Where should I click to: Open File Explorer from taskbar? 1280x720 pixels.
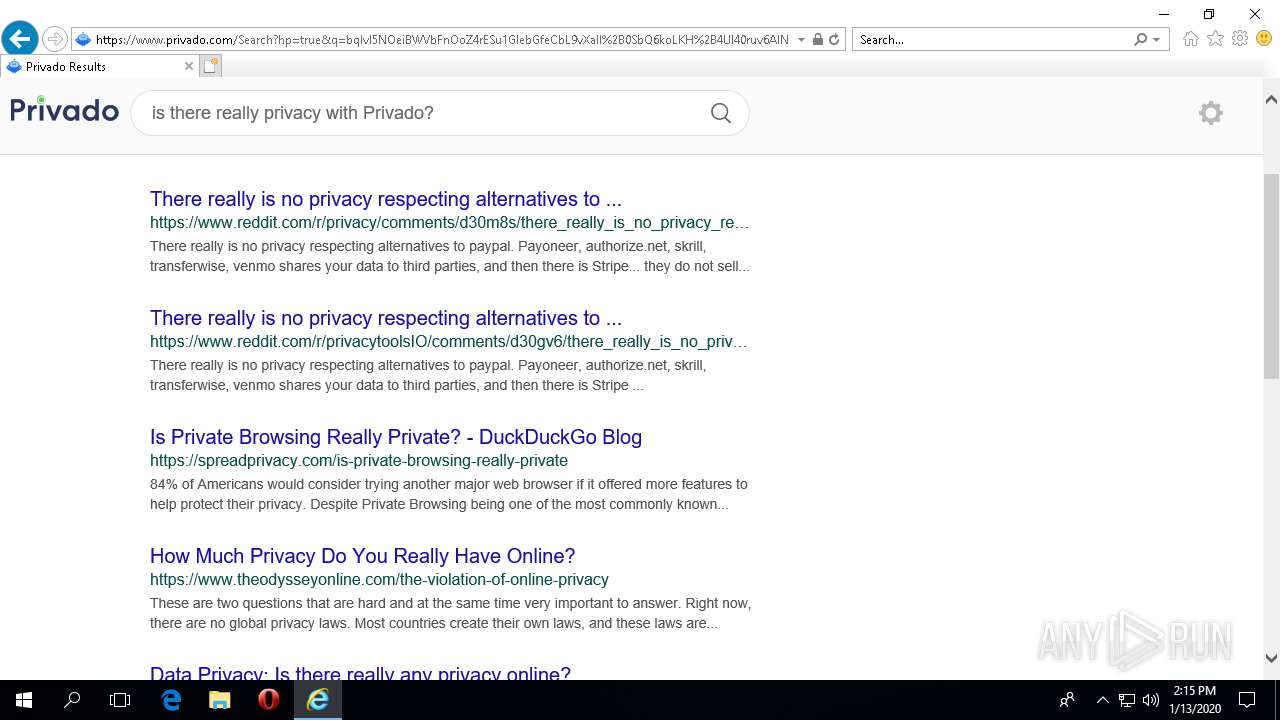pyautogui.click(x=220, y=700)
